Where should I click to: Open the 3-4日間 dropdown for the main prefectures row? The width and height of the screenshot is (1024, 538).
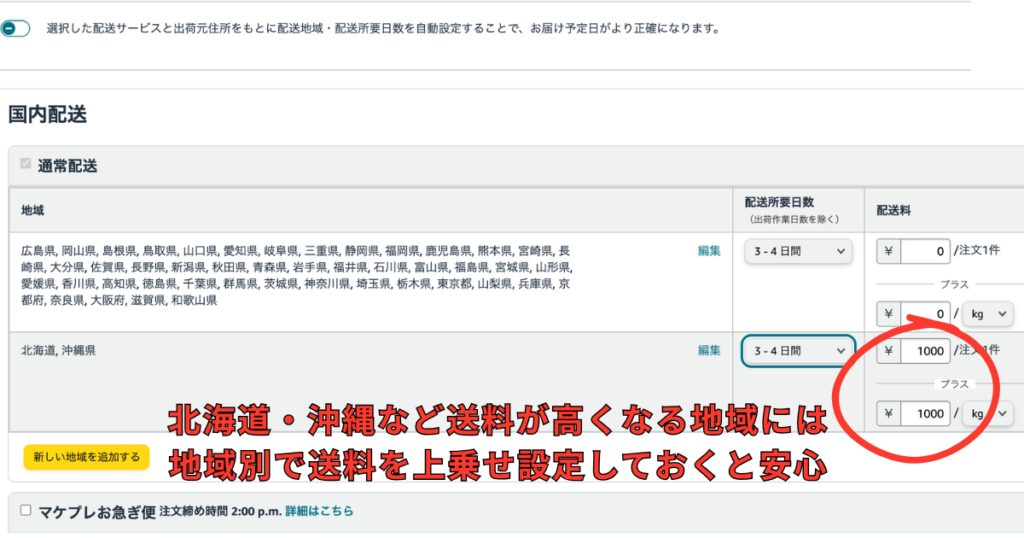pyautogui.click(x=798, y=252)
